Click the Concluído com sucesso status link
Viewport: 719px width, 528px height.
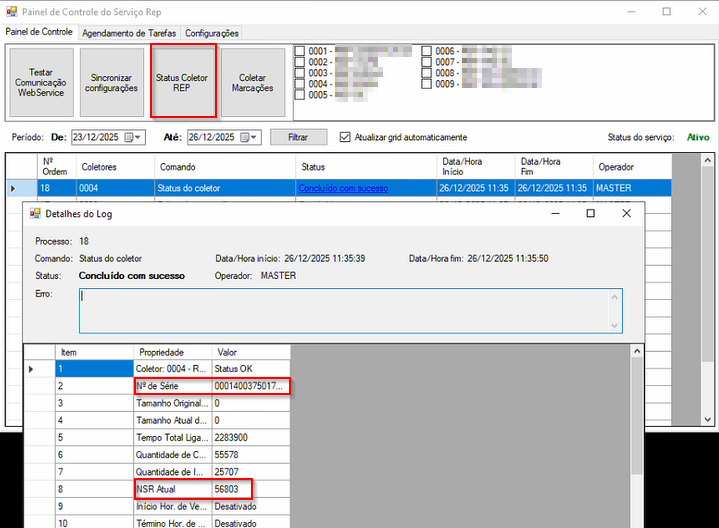coord(342,188)
